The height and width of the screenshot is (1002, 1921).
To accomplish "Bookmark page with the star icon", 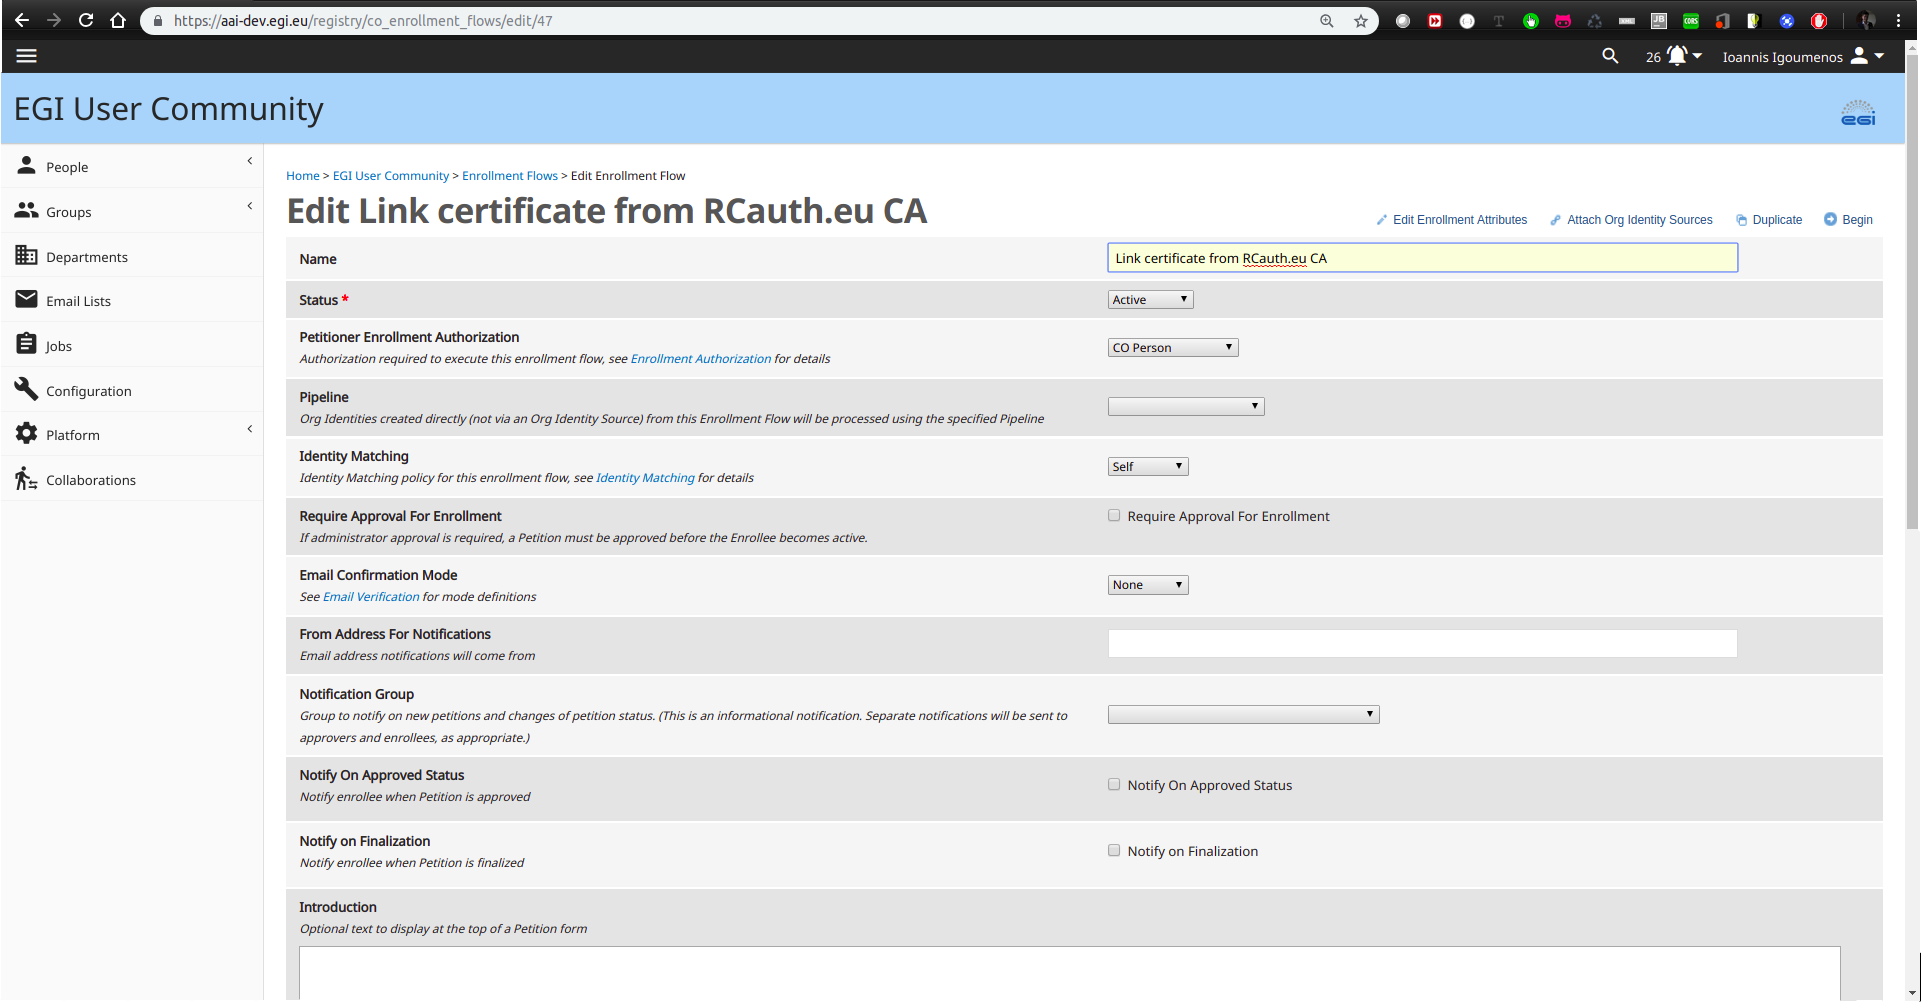I will tap(1361, 21).
